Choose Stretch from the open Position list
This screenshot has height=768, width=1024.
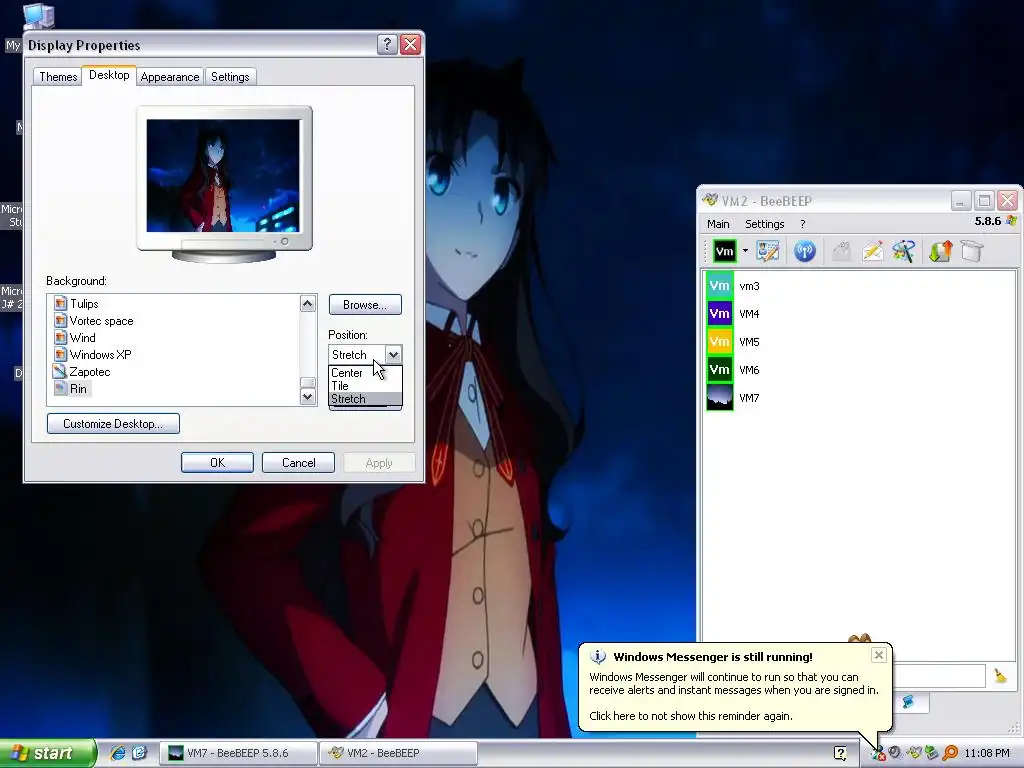point(365,399)
